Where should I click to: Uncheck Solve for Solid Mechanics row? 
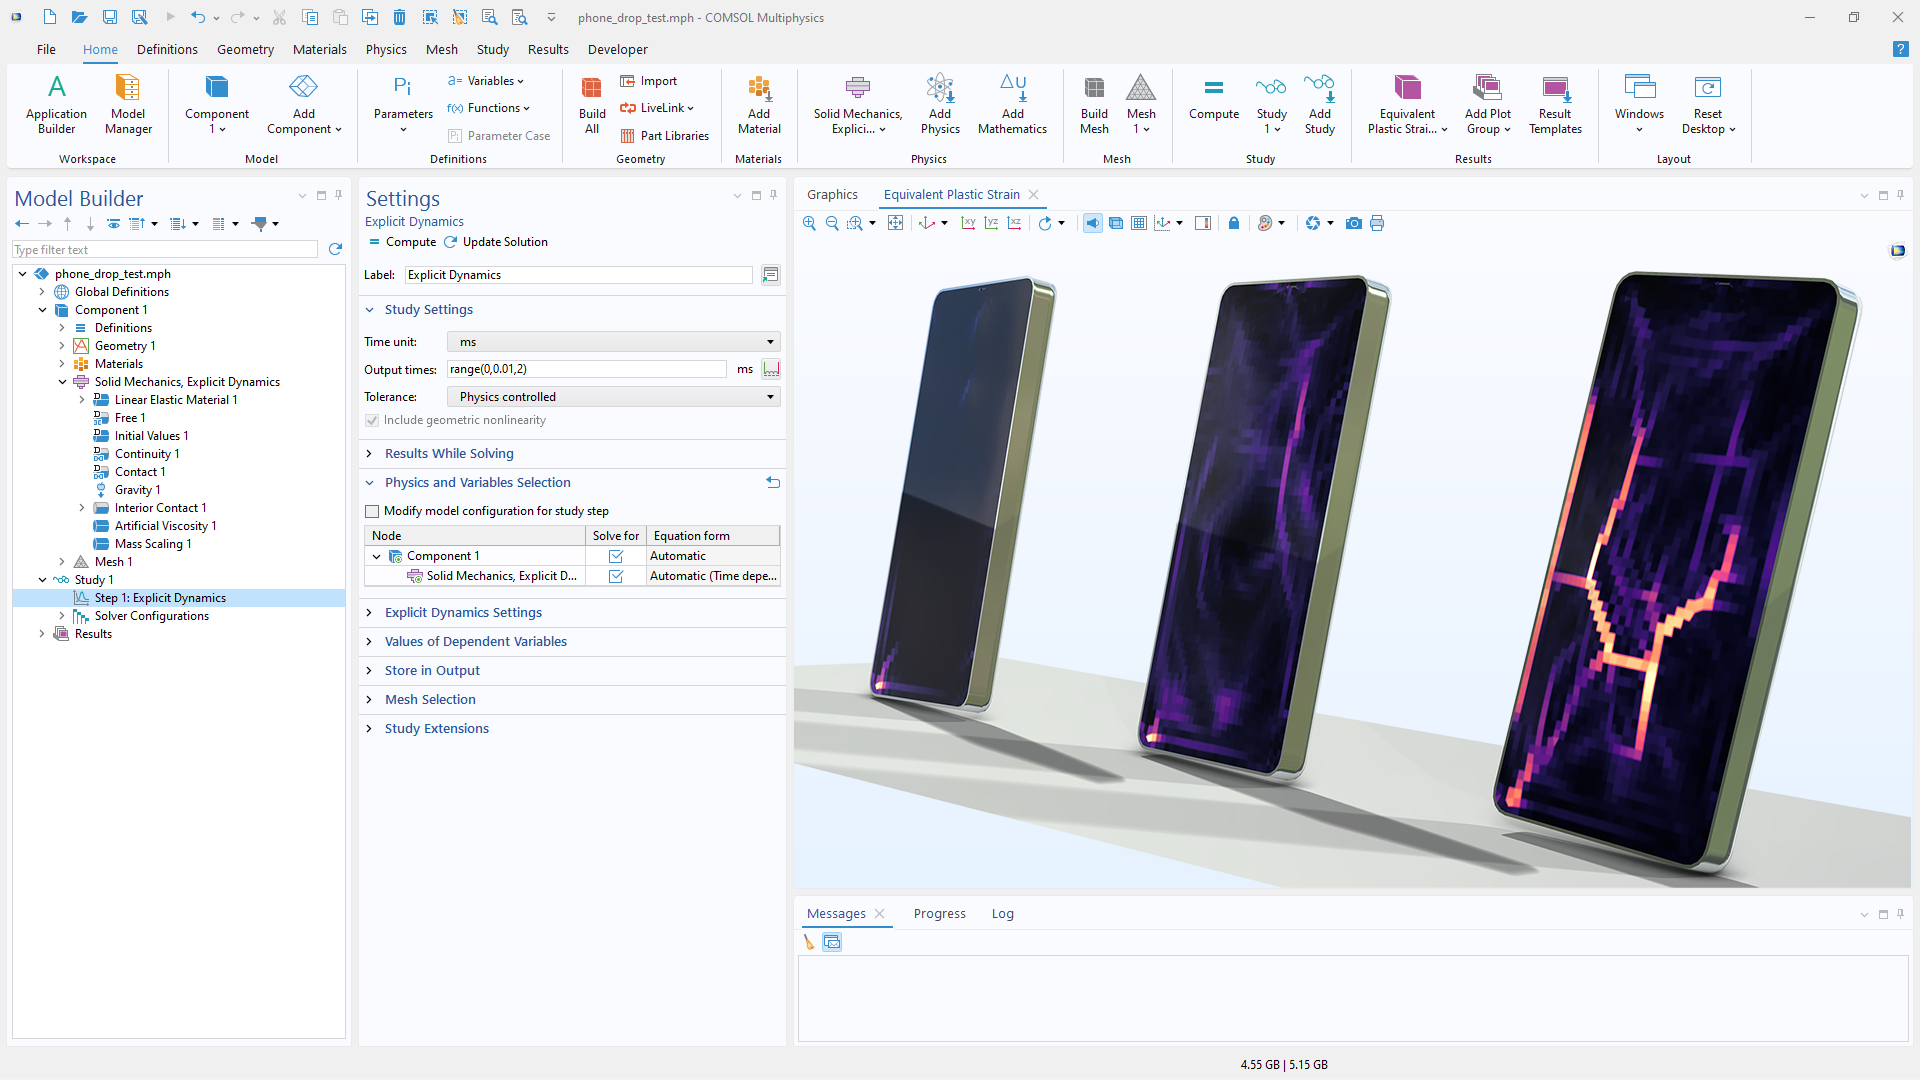616,576
